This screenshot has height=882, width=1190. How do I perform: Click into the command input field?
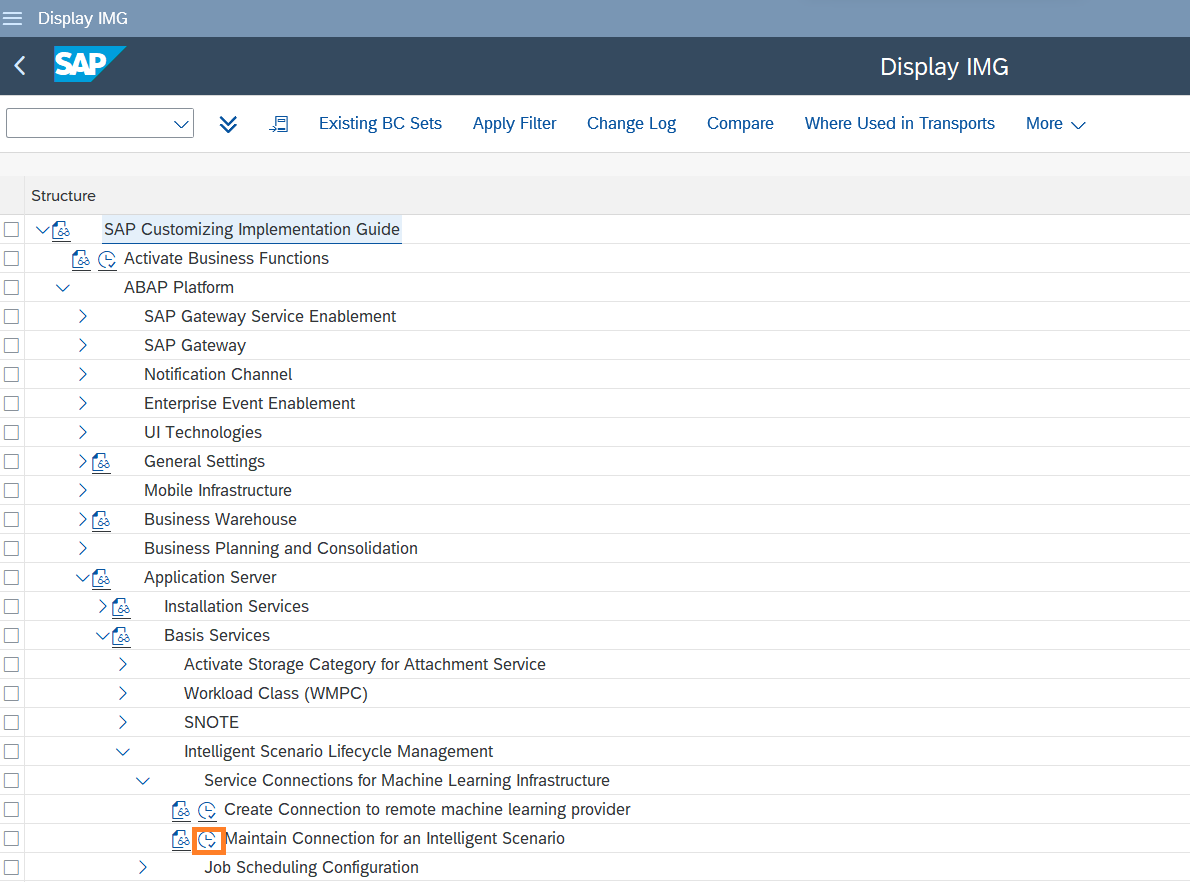tap(90, 124)
